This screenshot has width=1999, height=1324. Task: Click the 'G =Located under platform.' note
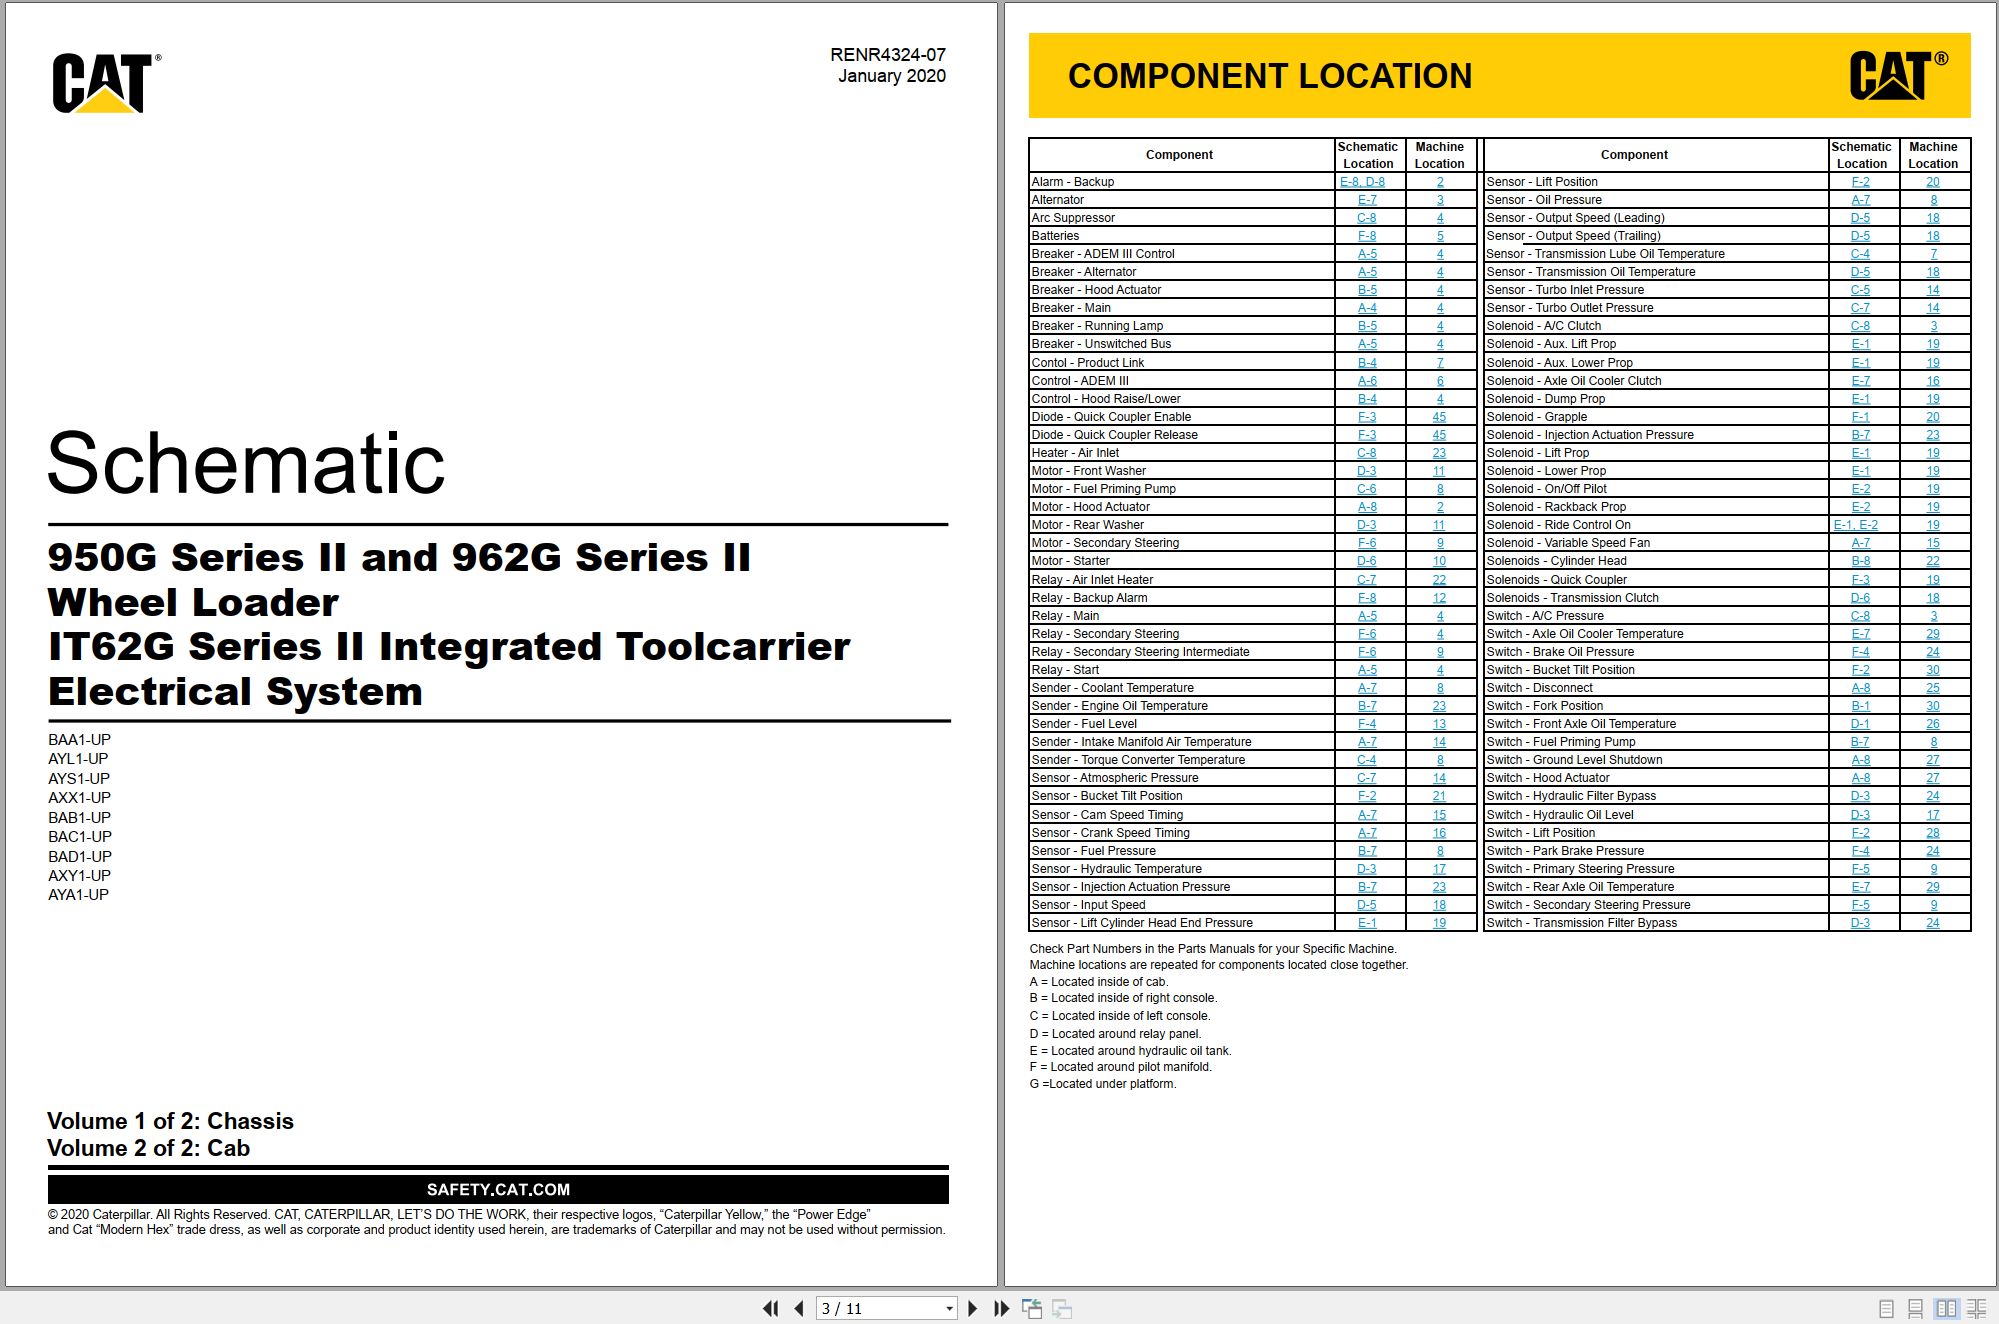(1103, 1084)
